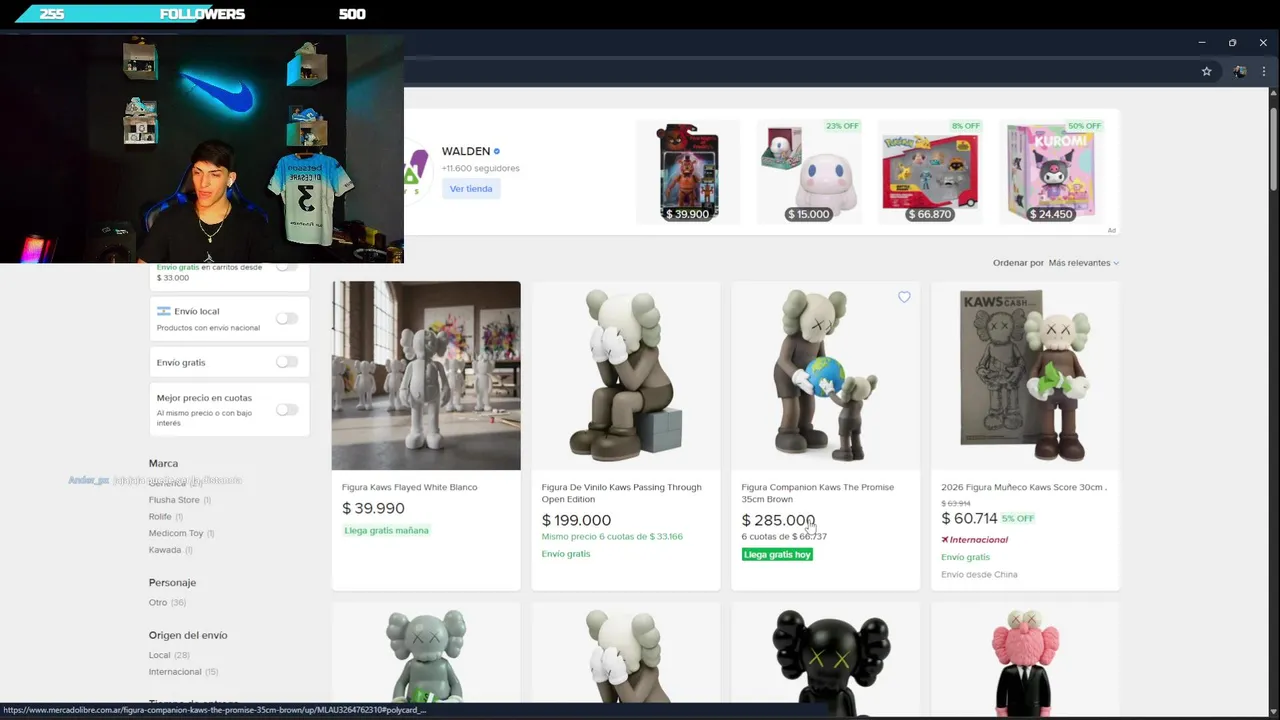Click the Internacional shipping badge
This screenshot has width=1280, height=720.
point(975,540)
